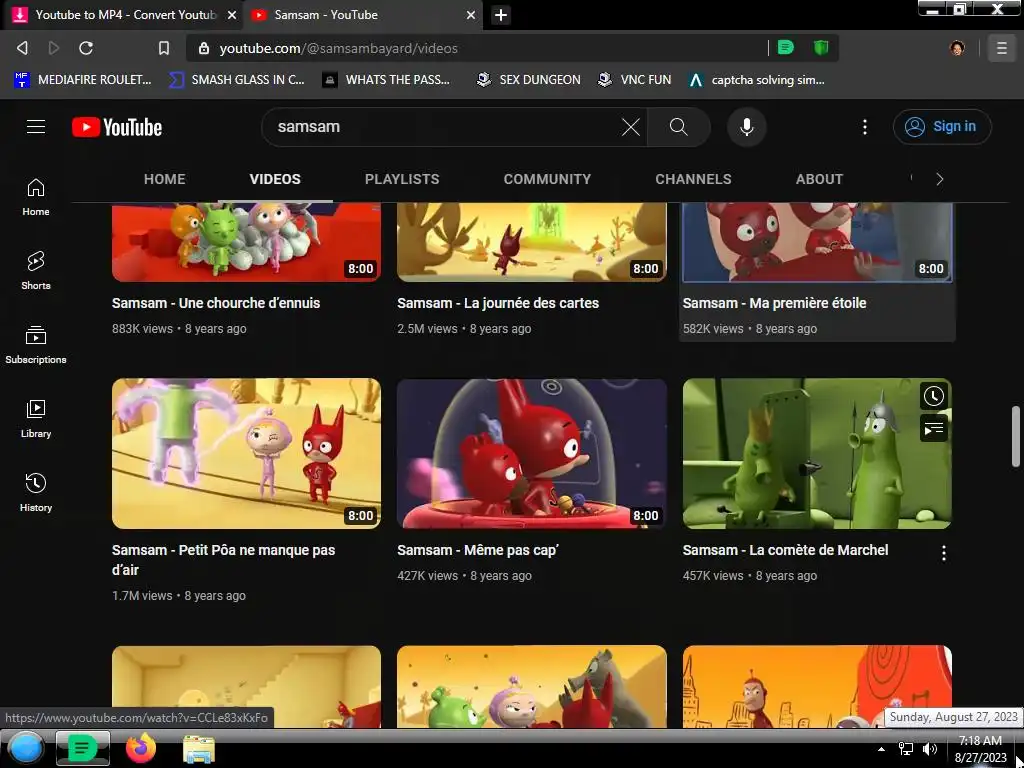The width and height of the screenshot is (1024, 768).
Task: Click Add to queue on La comète thumbnail
Action: 934,428
